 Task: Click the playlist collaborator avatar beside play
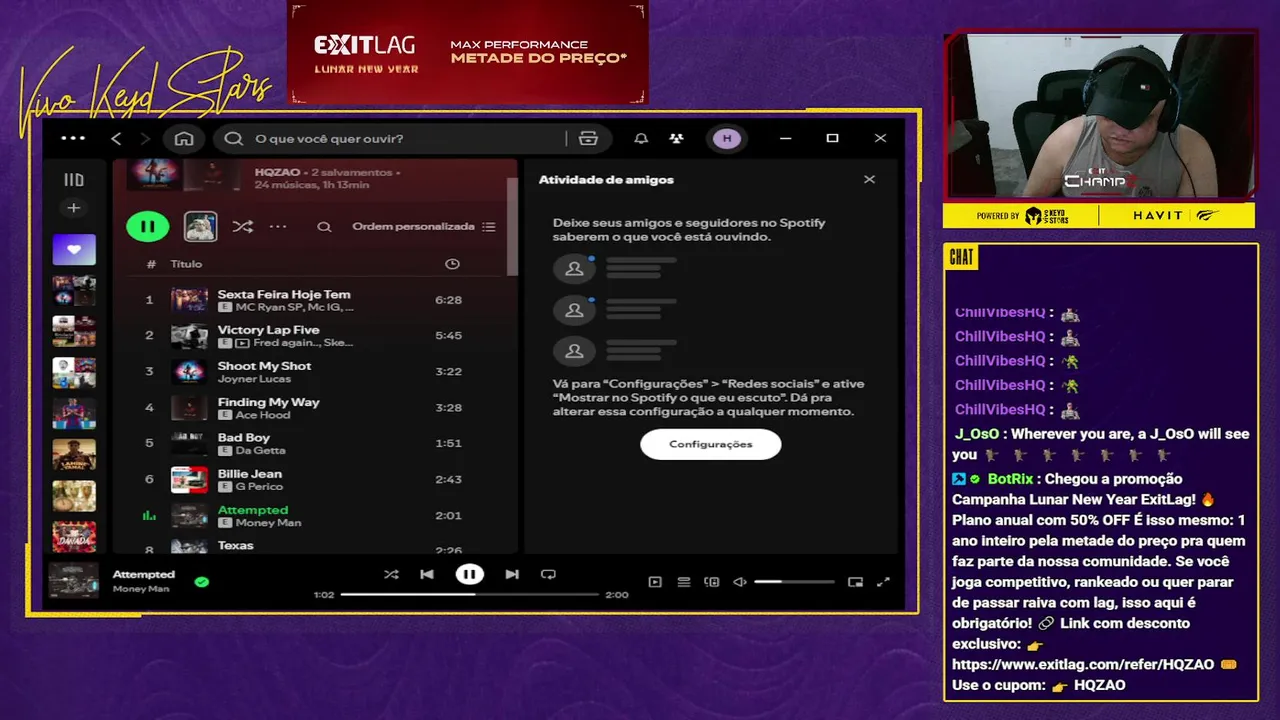pyautogui.click(x=201, y=226)
